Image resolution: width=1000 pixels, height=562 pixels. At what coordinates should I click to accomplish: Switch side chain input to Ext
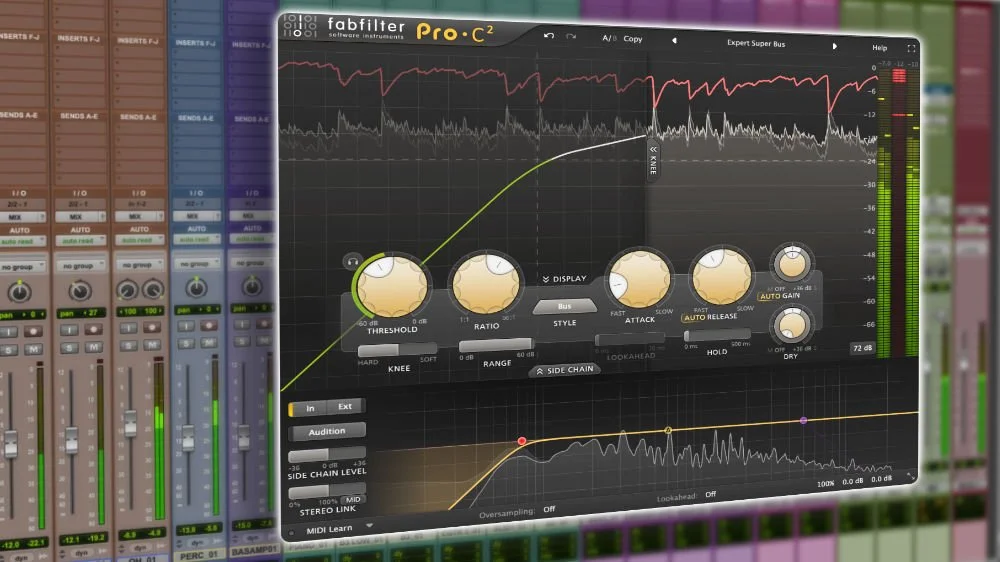pyautogui.click(x=345, y=406)
